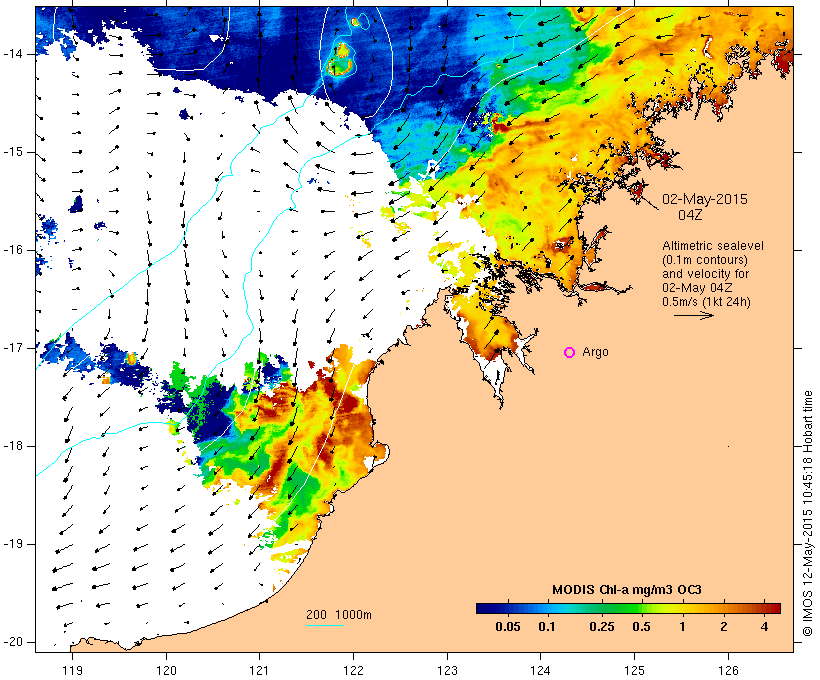Click the velocity reference arrow under 0.5m/s

[x=693, y=315]
